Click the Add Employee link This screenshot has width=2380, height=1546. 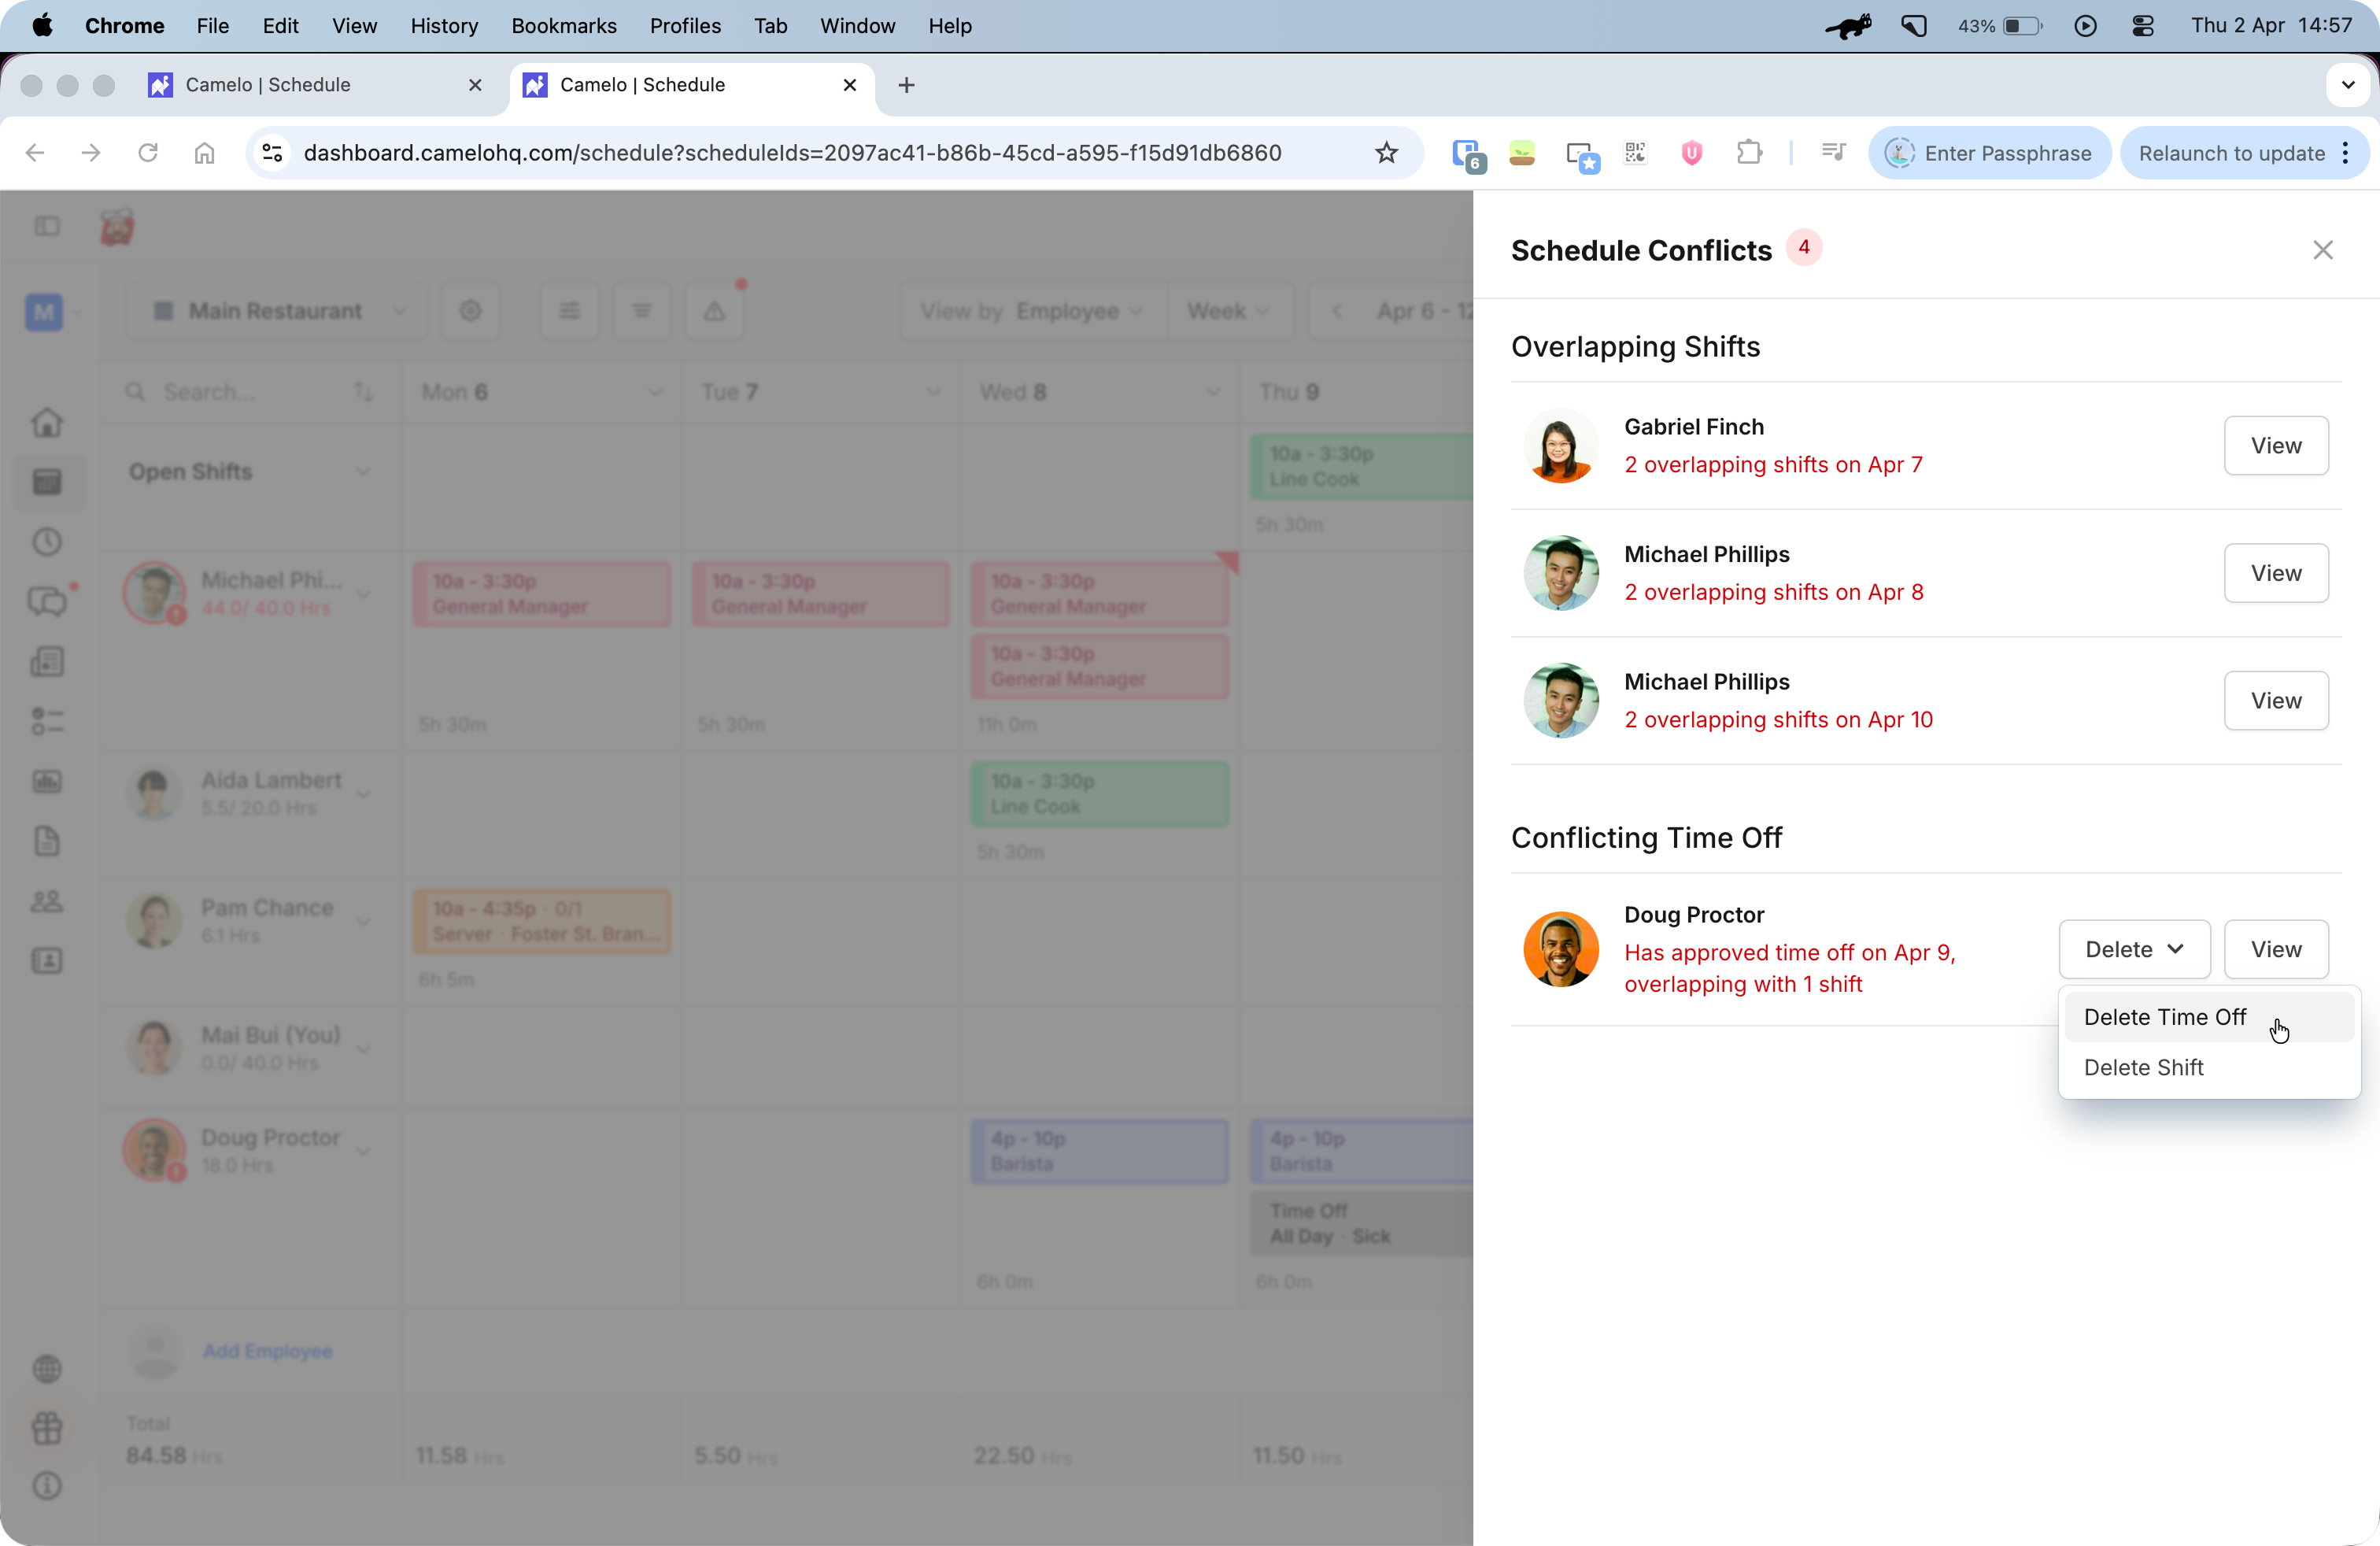pyautogui.click(x=267, y=1351)
